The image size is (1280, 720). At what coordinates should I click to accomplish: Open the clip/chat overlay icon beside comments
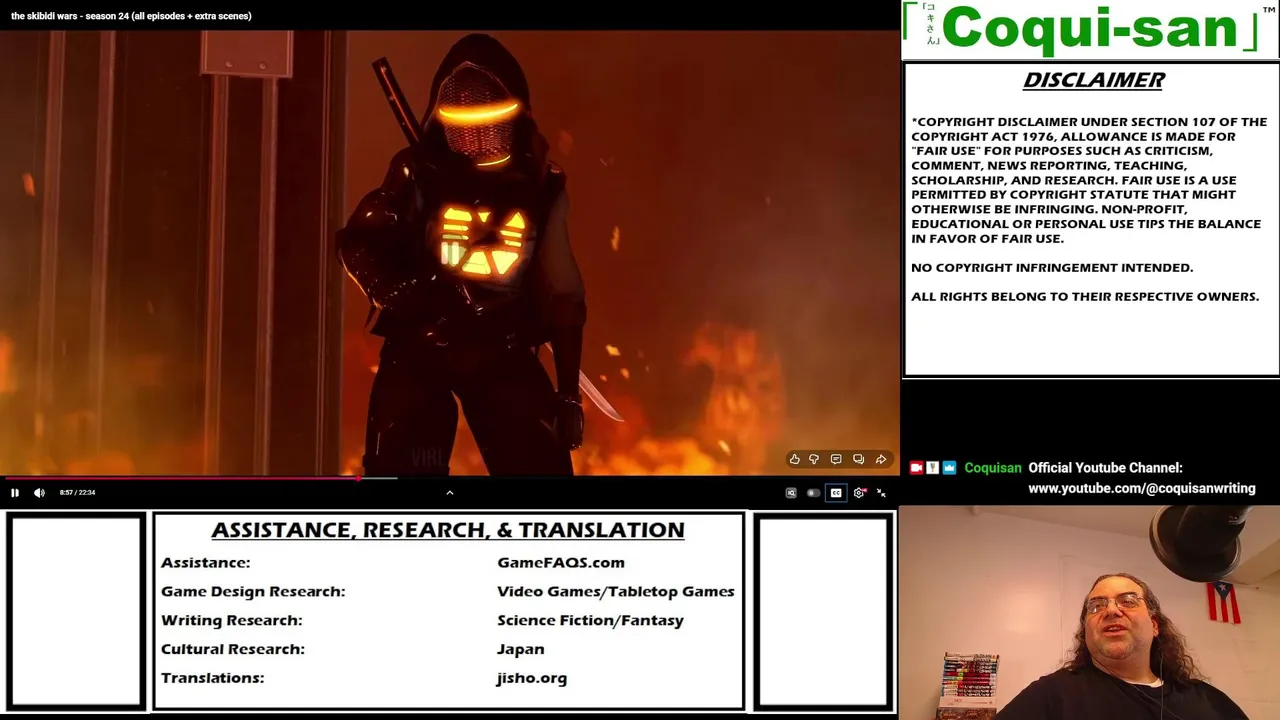pos(858,459)
